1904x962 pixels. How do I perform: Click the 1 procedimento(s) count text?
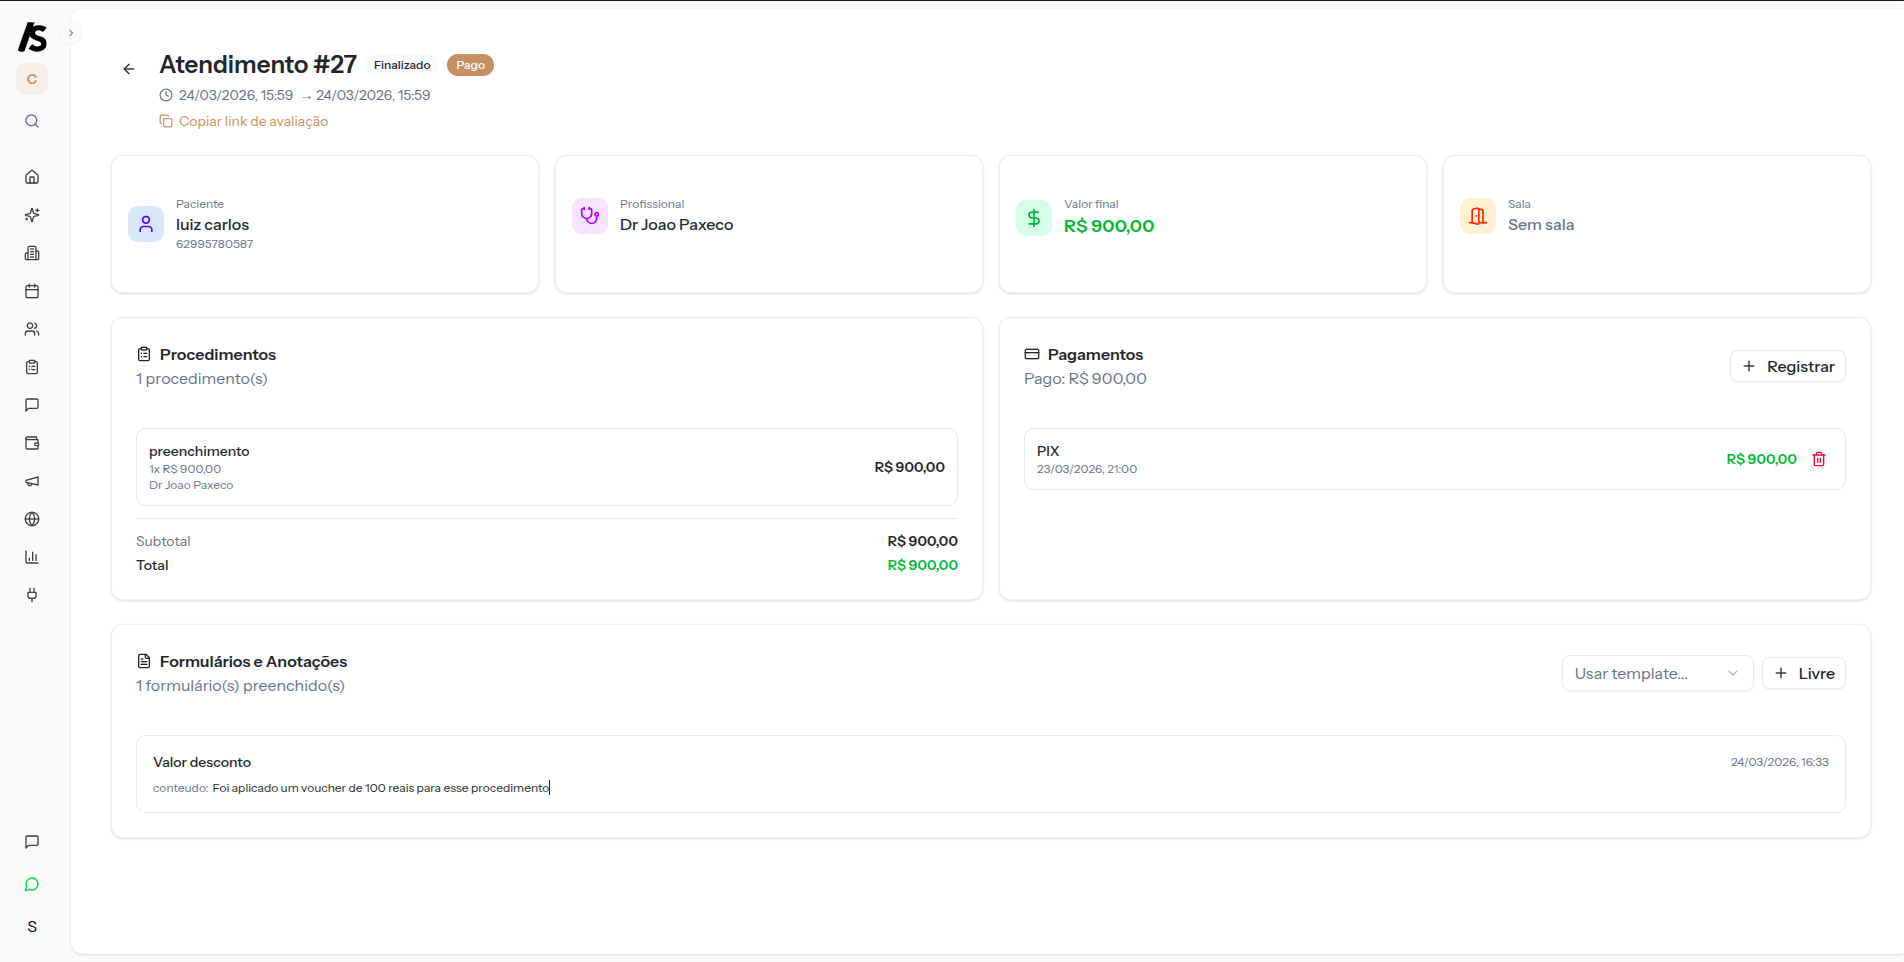click(202, 379)
